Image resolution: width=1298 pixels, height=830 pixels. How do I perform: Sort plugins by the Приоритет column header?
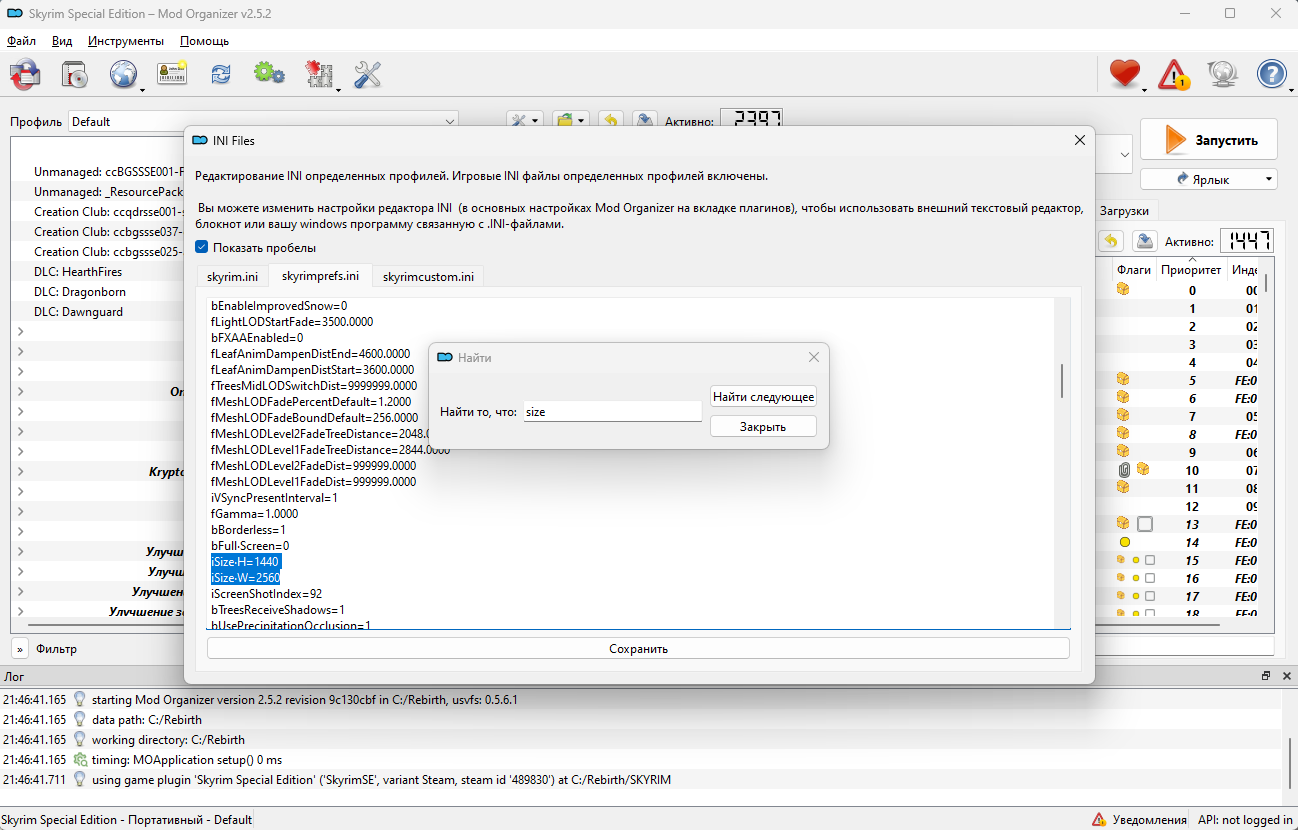tap(1191, 269)
